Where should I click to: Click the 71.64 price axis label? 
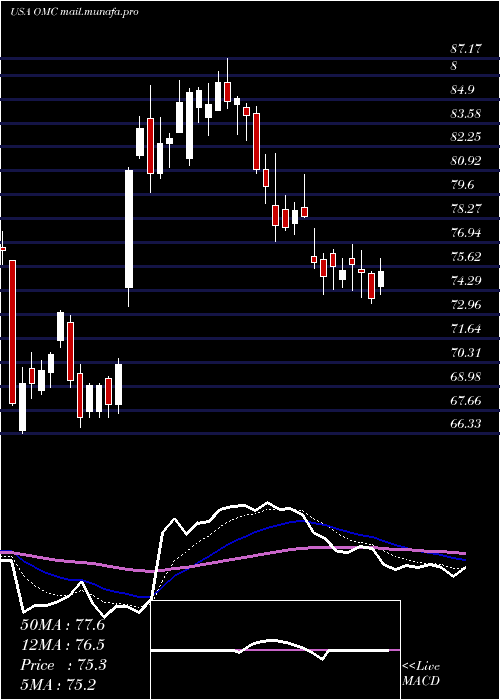pos(466,329)
